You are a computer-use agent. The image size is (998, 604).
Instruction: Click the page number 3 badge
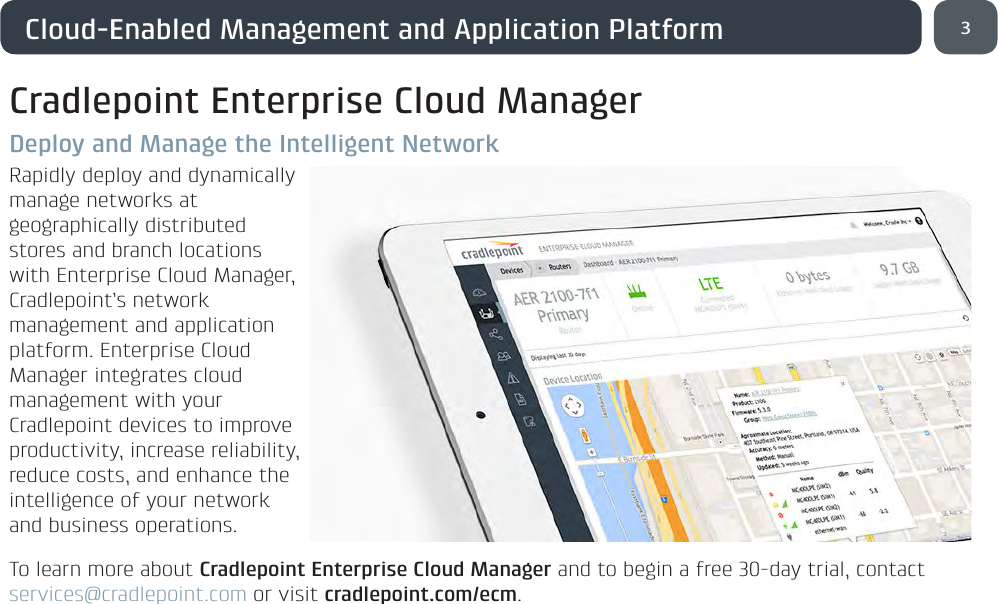[966, 27]
